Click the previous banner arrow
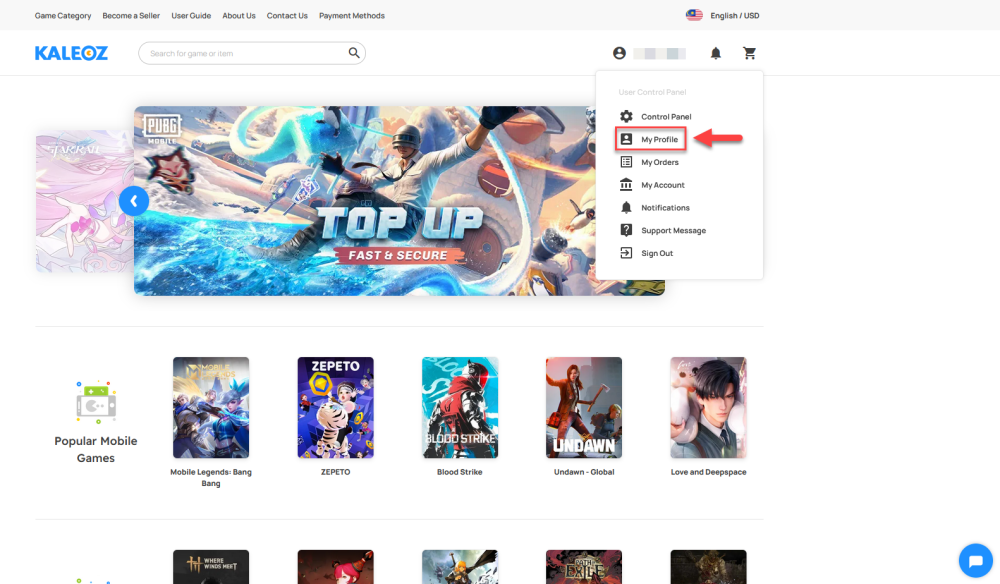Screen dimensions: 1000x584 pyautogui.click(x=134, y=201)
